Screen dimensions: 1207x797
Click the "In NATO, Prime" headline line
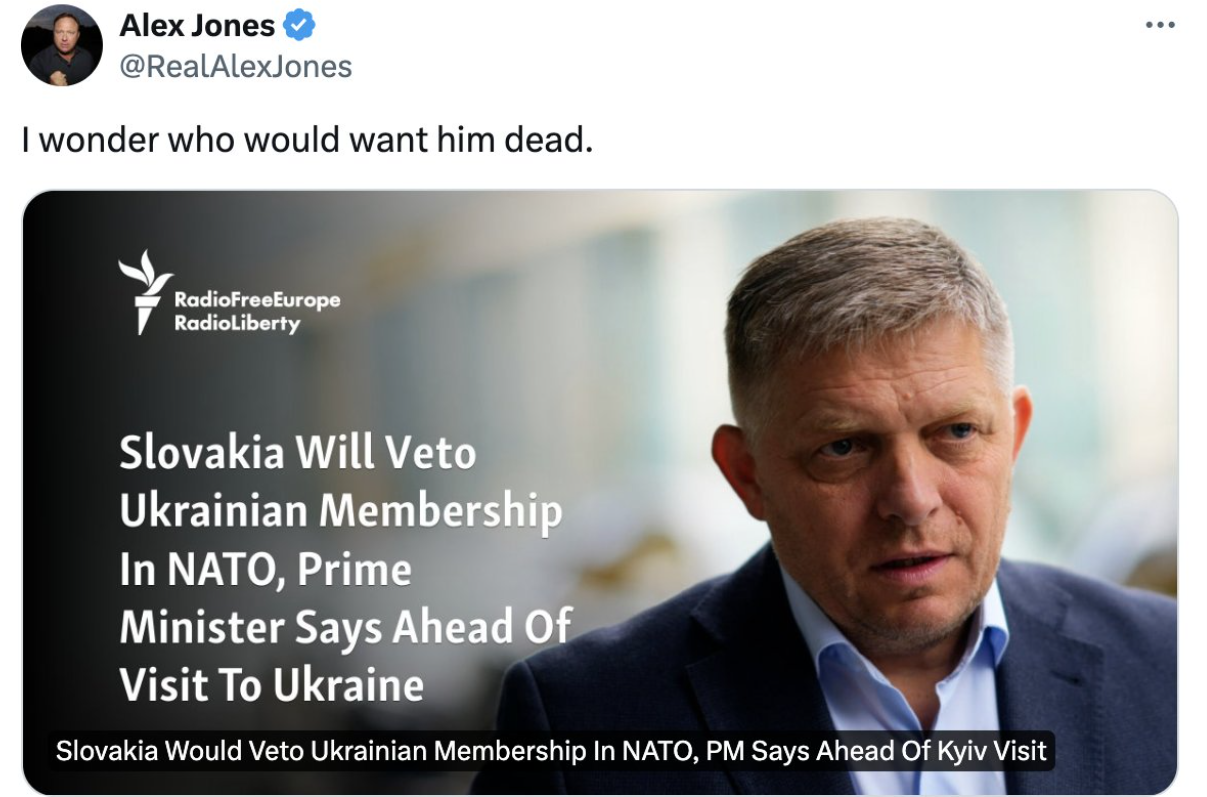tap(265, 569)
